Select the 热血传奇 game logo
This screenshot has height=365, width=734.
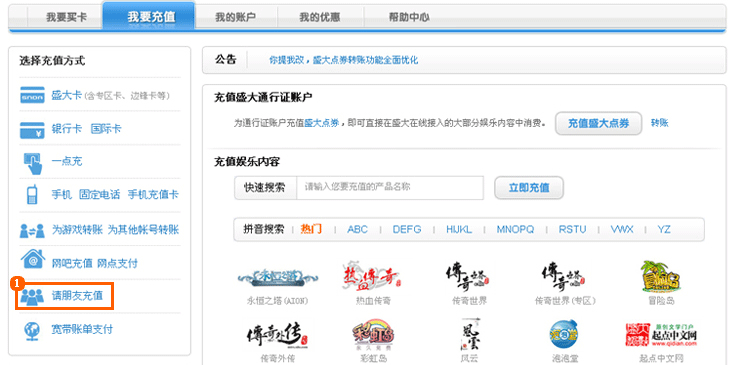pyautogui.click(x=373, y=276)
